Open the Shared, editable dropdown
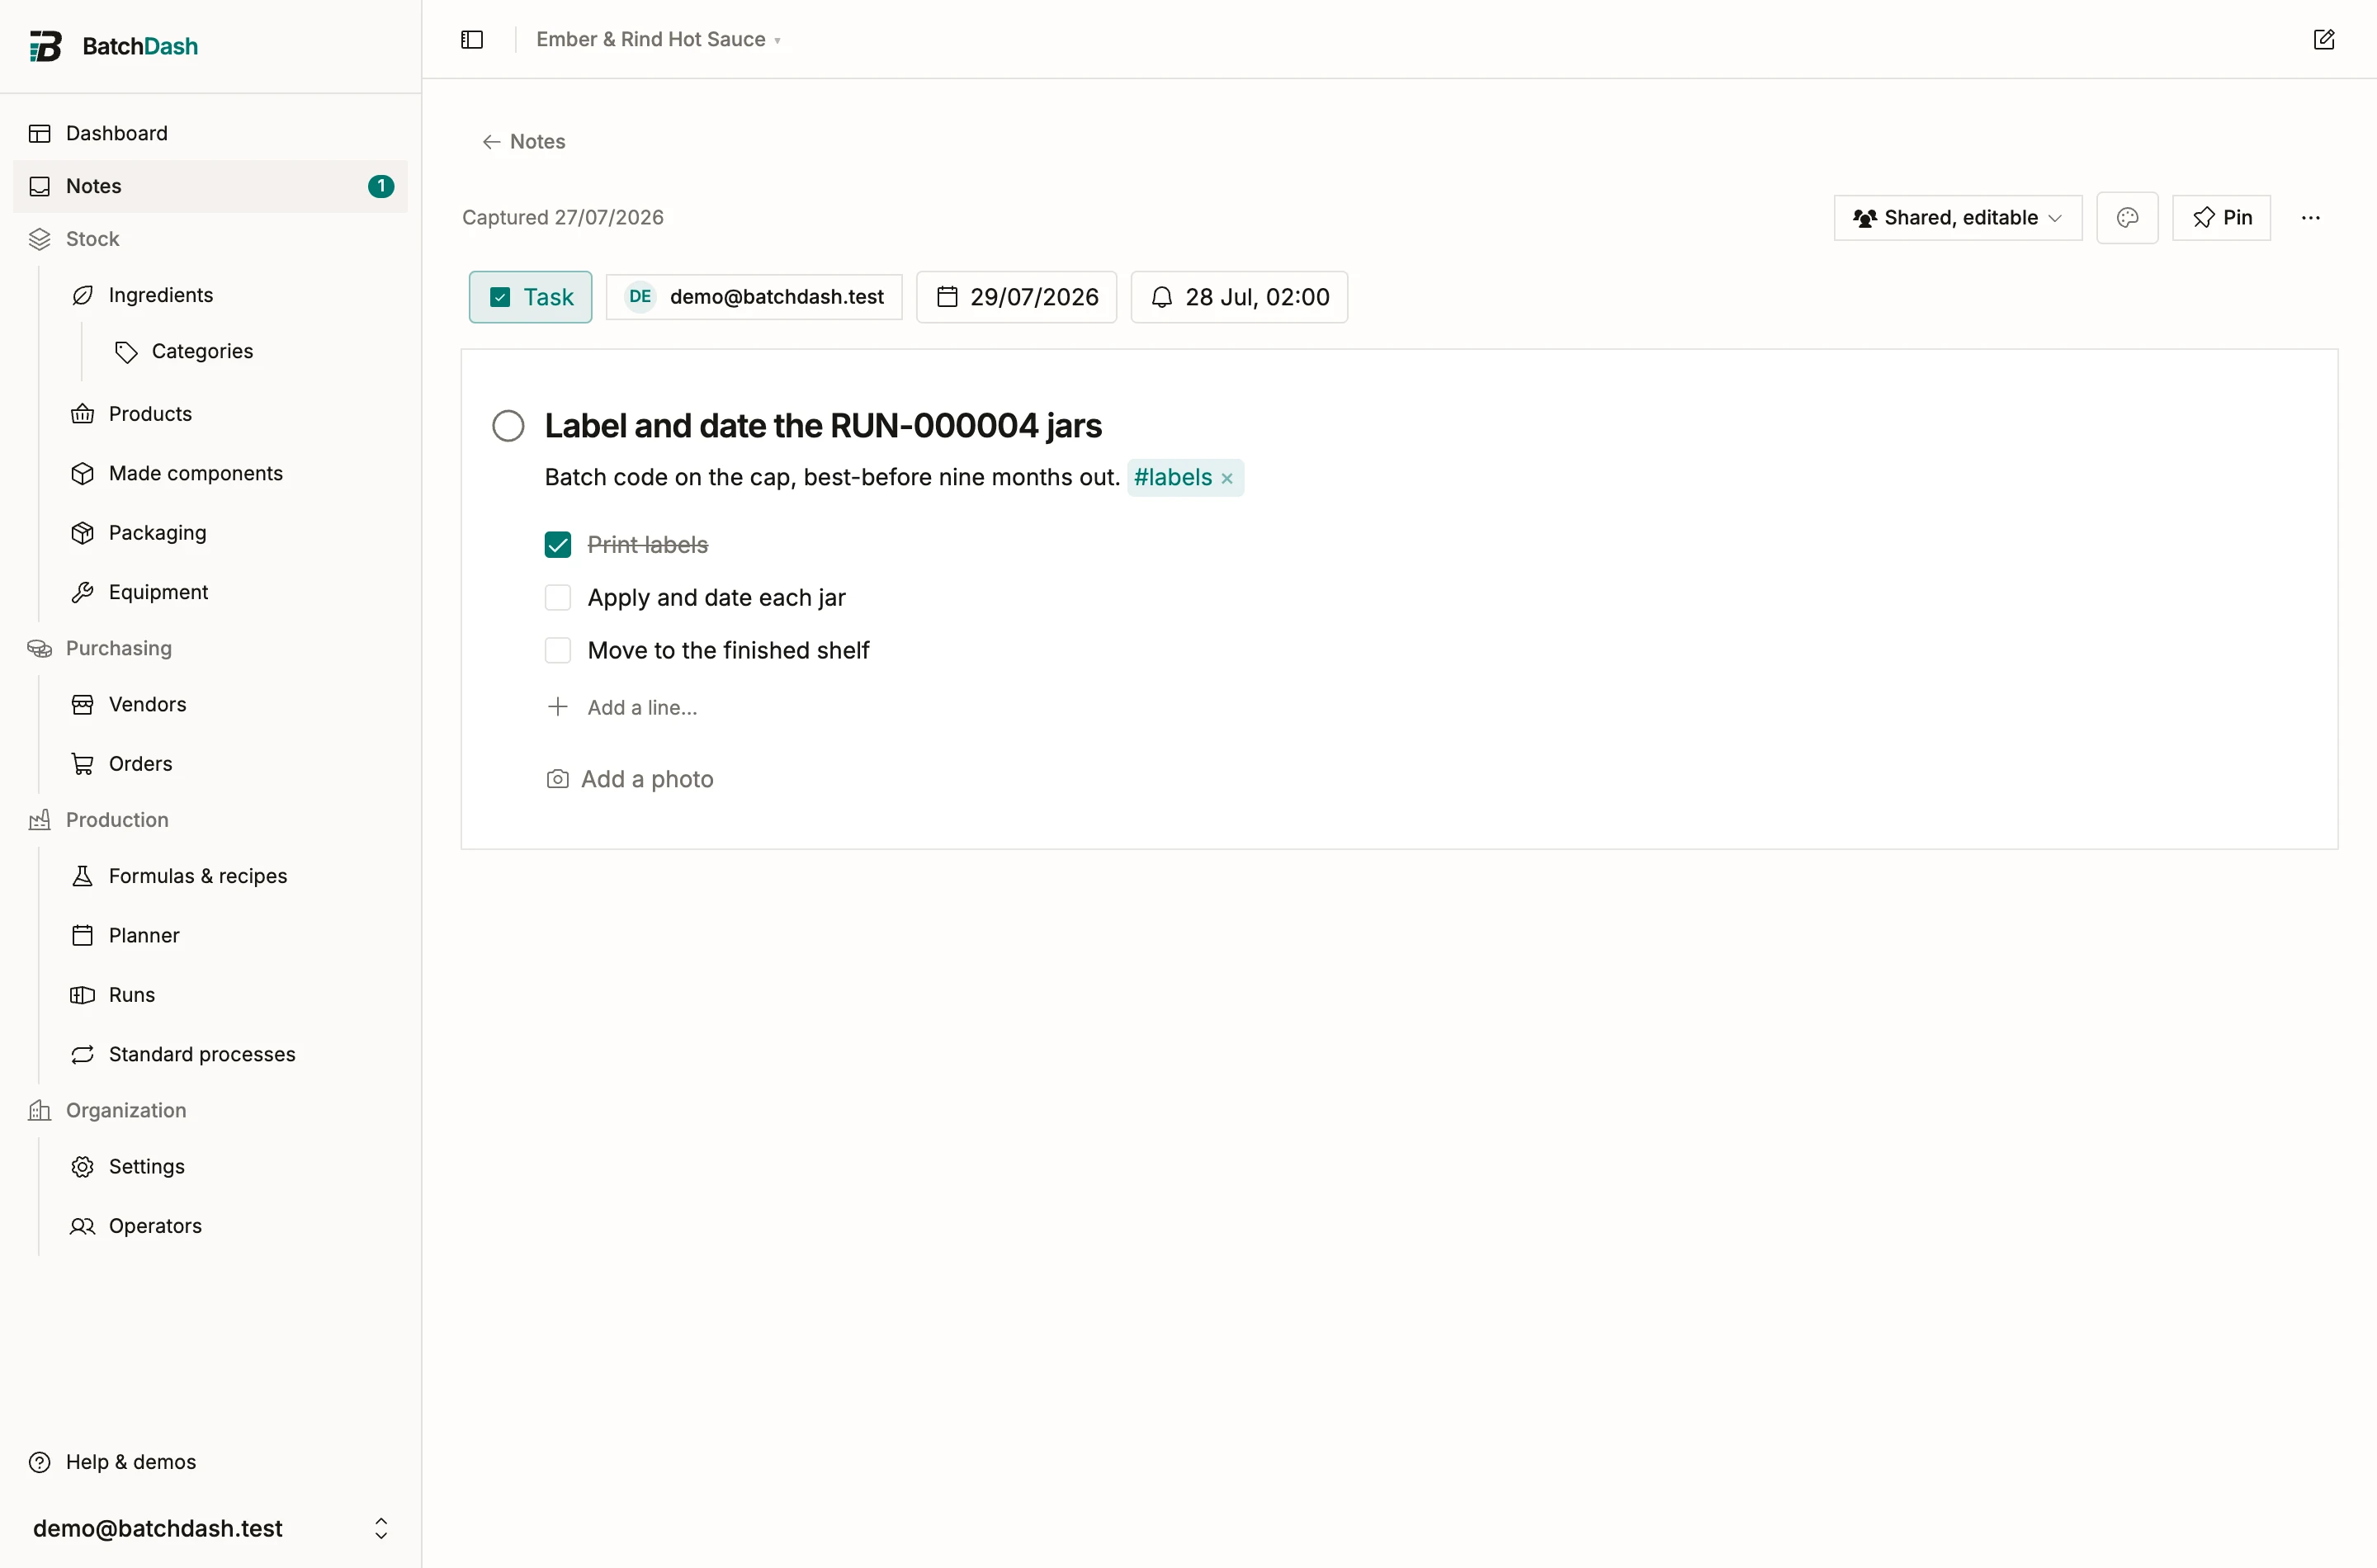This screenshot has height=1568, width=2377. 1957,217
